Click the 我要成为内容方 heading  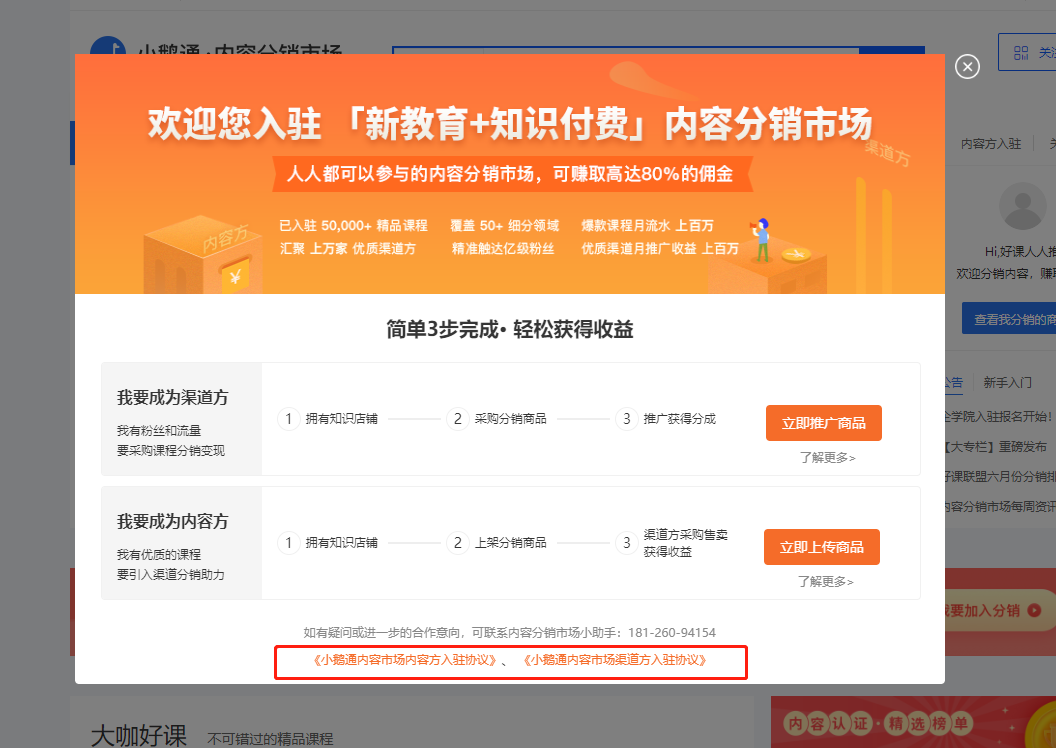172,521
